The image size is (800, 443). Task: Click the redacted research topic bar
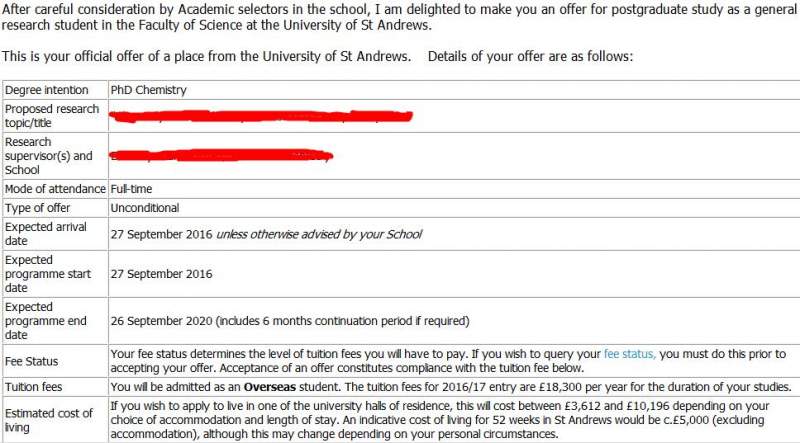261,117
